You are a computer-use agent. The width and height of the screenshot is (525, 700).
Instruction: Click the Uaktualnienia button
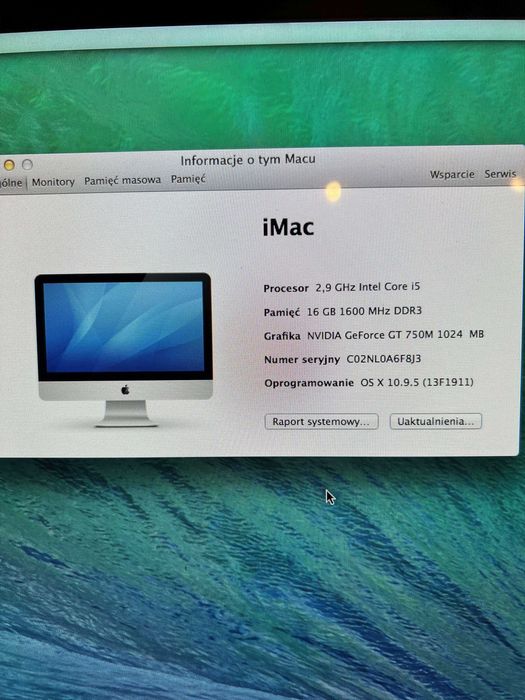[436, 421]
